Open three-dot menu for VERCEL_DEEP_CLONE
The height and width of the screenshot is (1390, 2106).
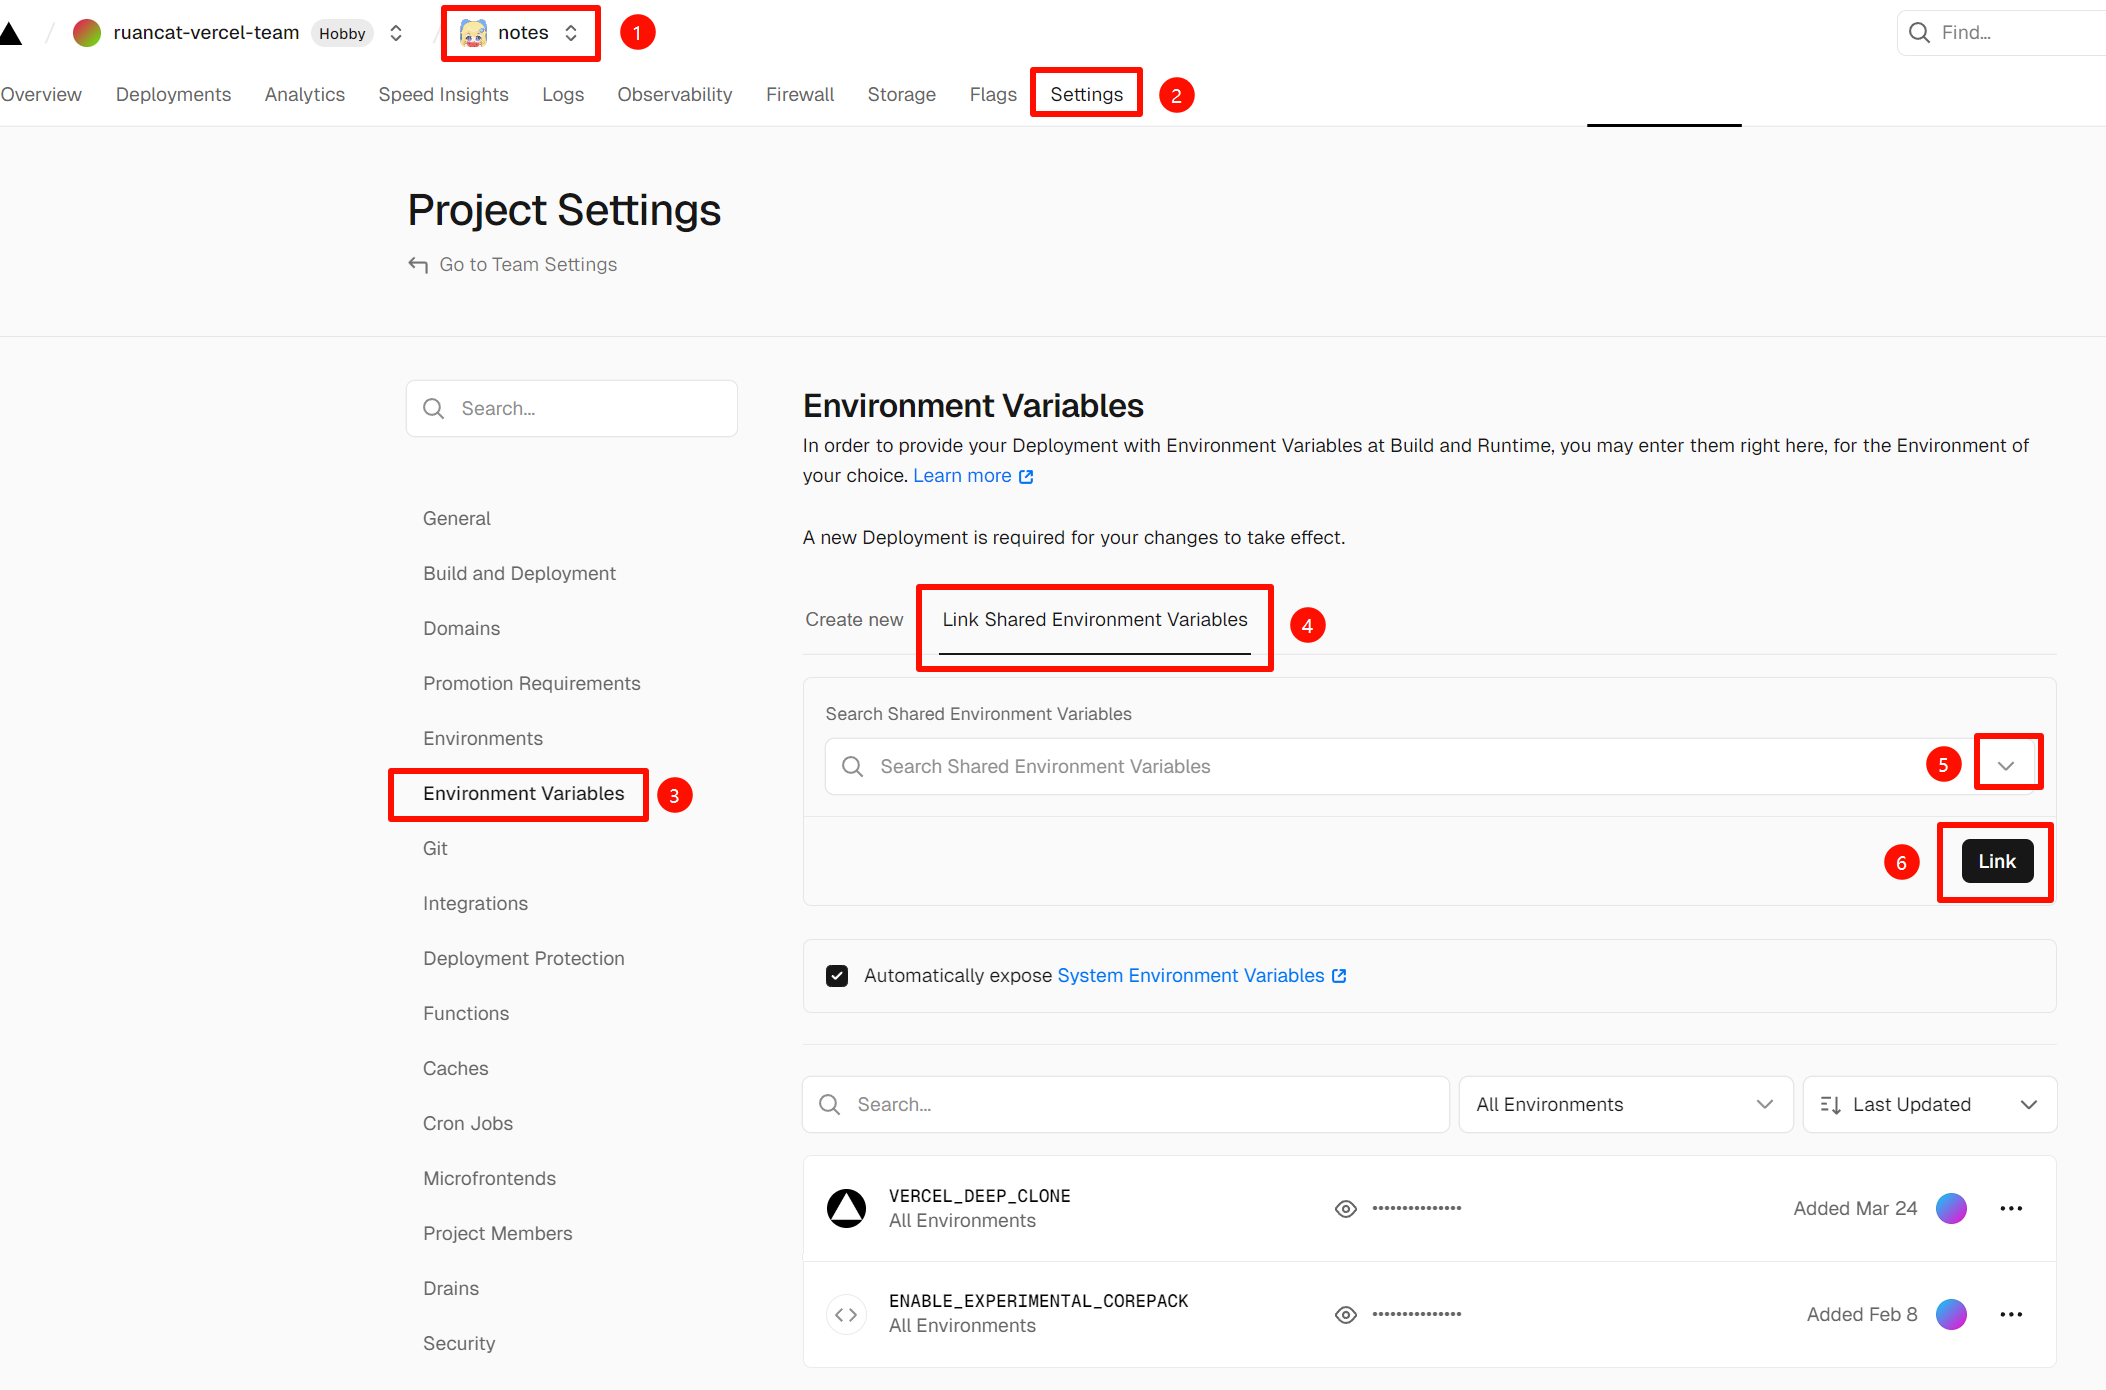[x=2011, y=1208]
